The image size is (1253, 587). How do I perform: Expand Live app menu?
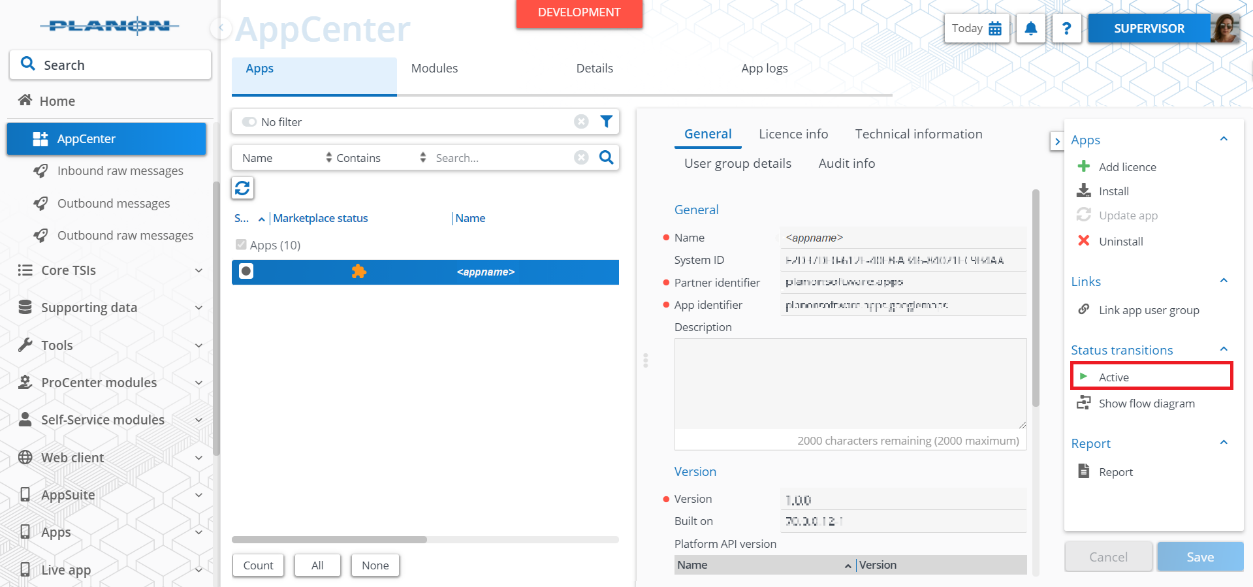tap(110, 570)
